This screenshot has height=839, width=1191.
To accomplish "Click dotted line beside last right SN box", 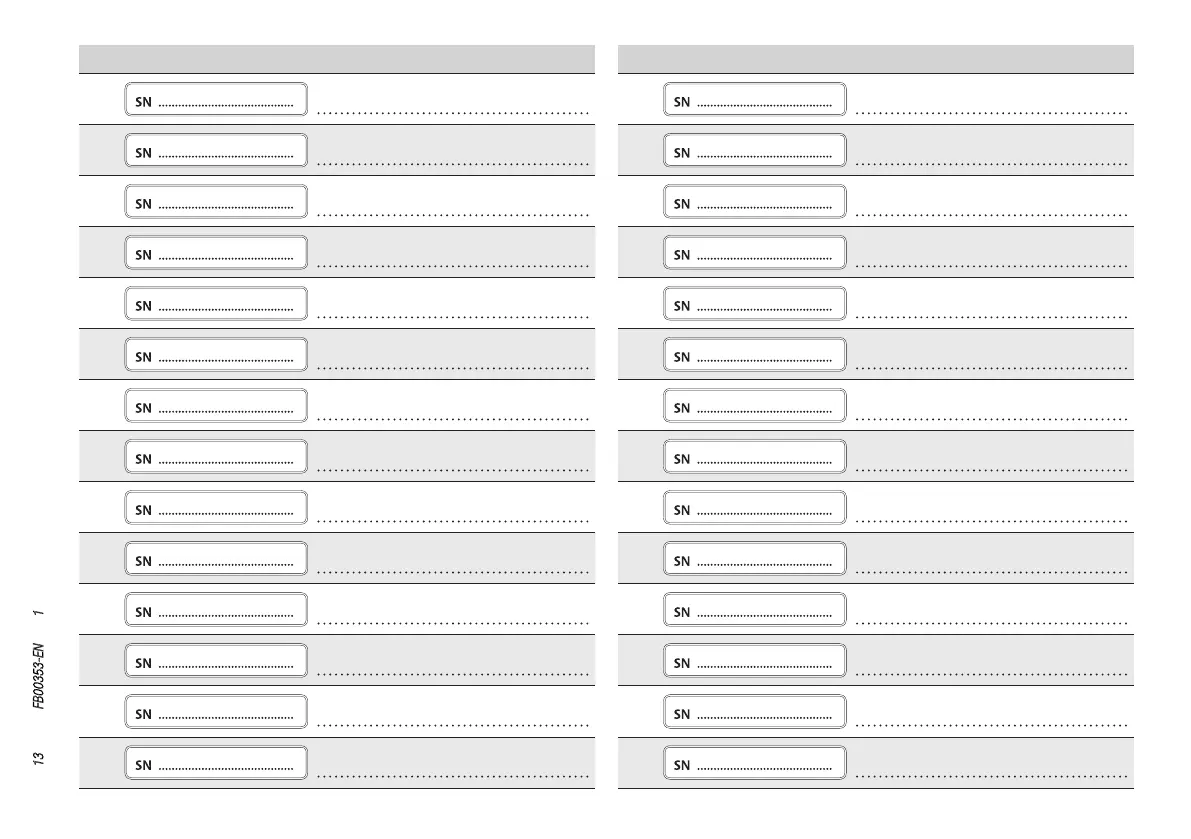I will (992, 775).
